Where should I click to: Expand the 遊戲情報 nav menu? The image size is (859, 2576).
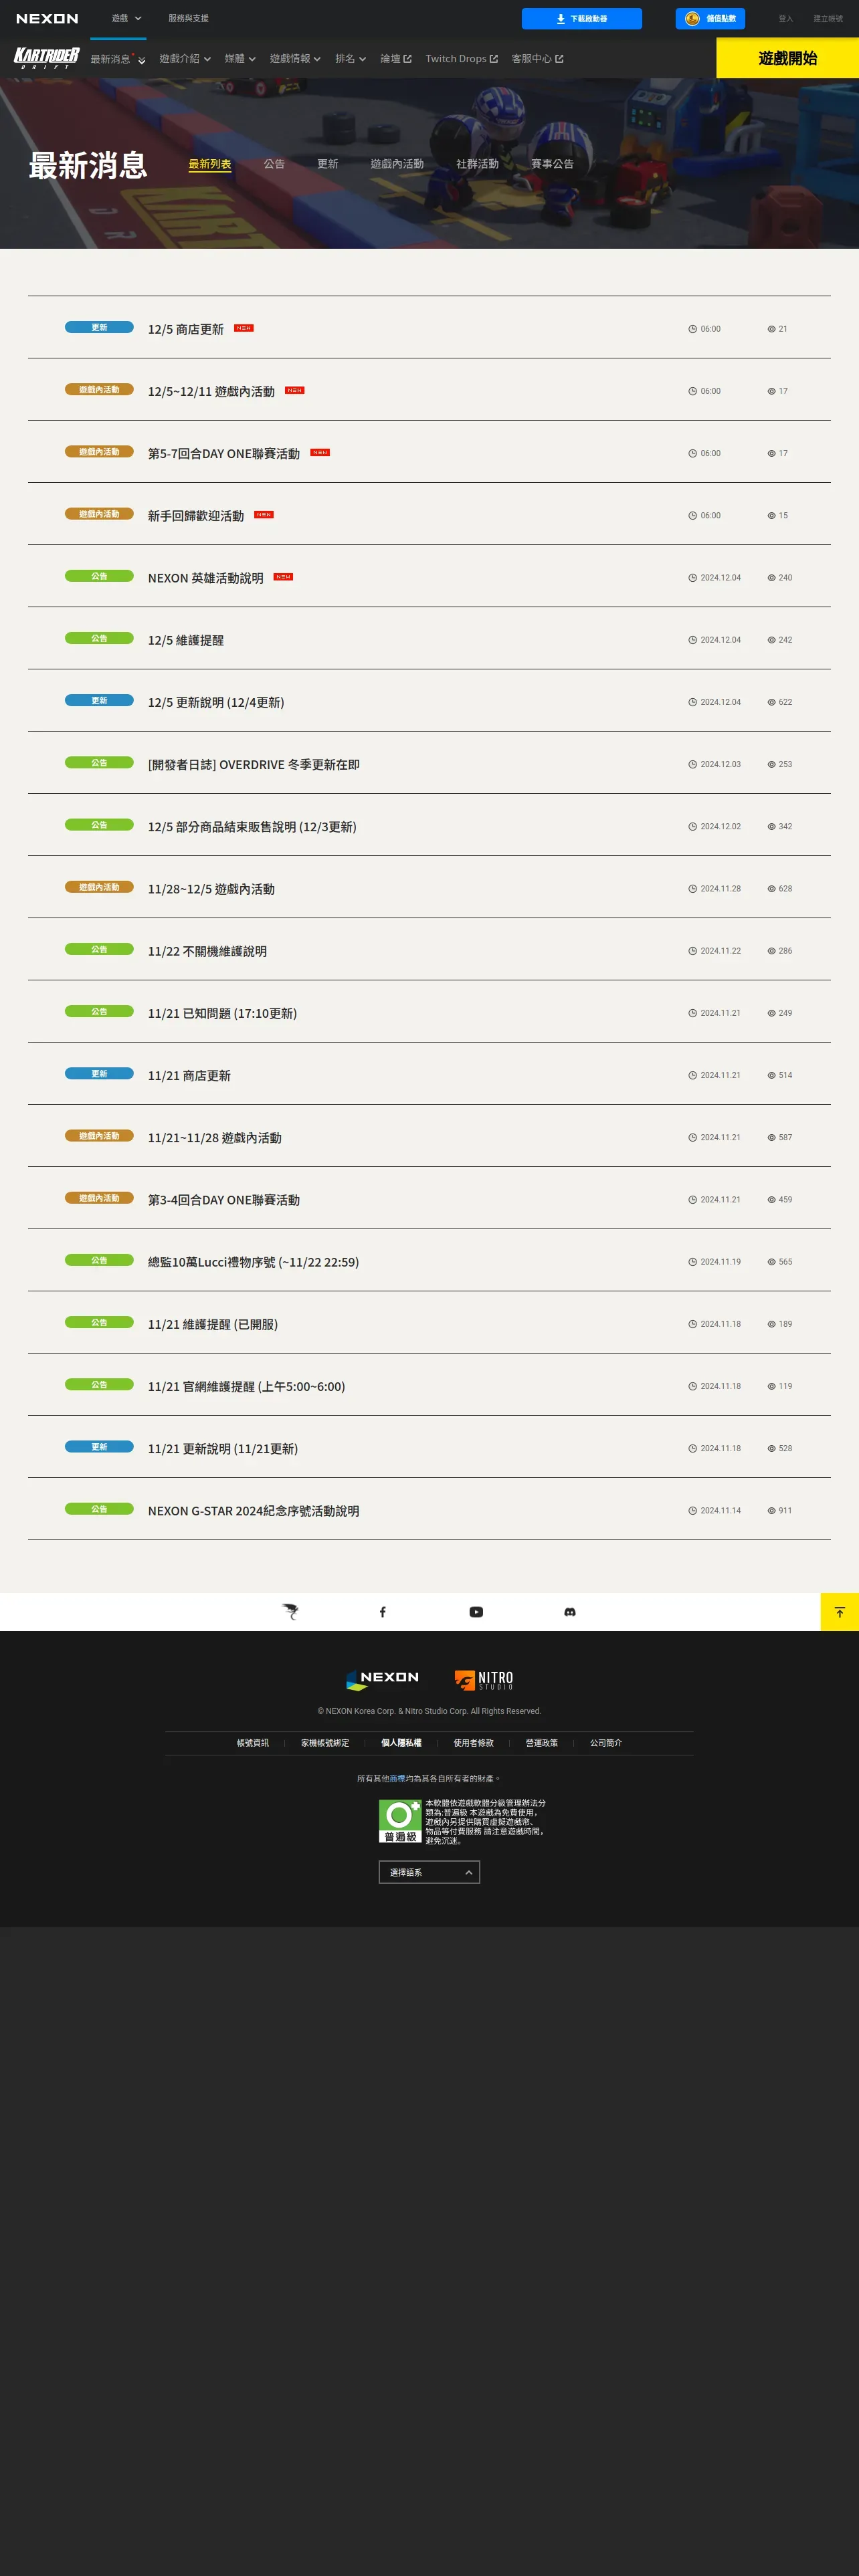295,59
